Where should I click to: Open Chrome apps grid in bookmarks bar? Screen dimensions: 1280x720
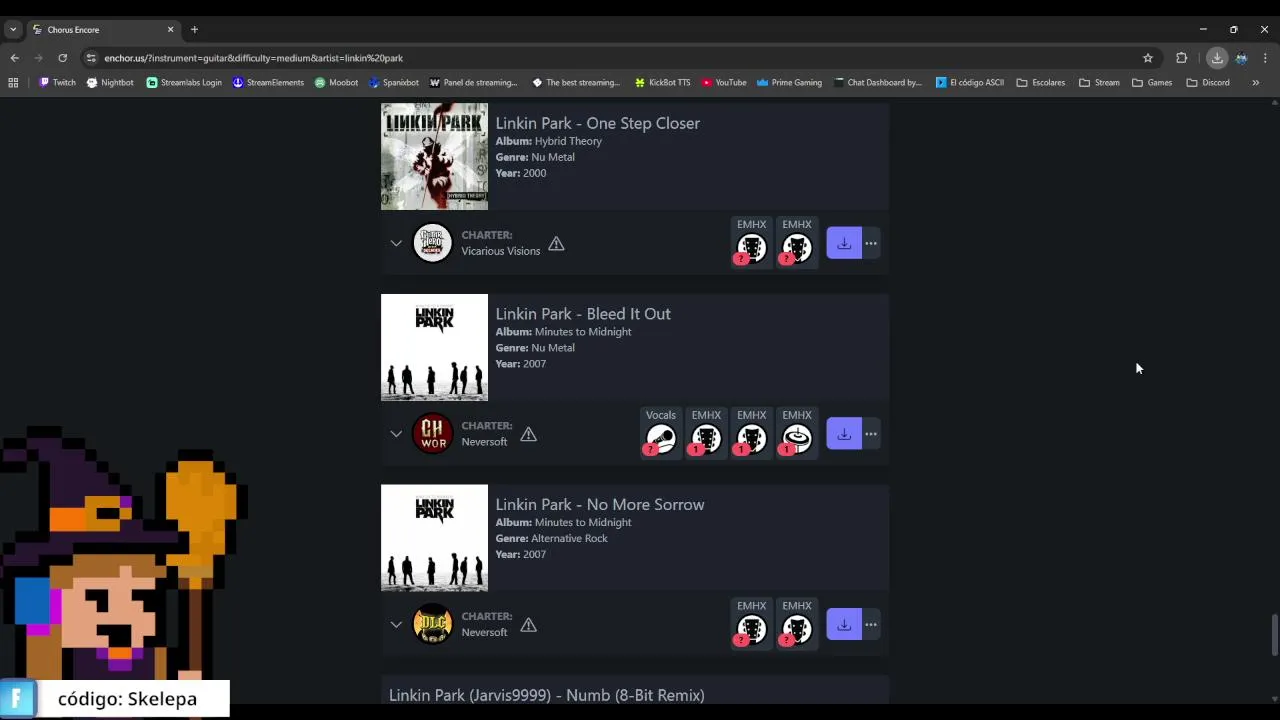[x=13, y=83]
